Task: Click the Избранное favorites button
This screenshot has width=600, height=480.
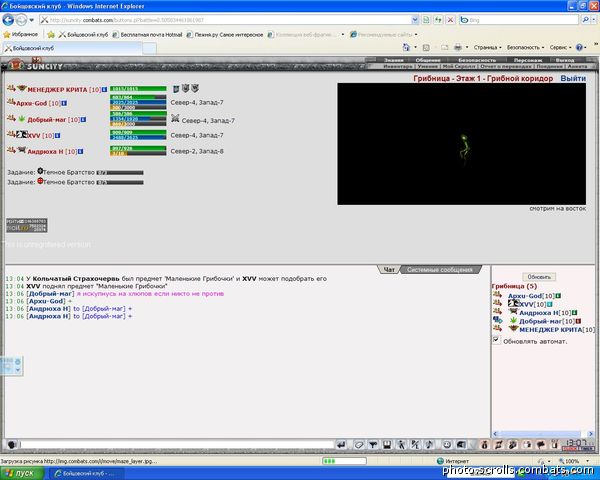Action: (21, 35)
